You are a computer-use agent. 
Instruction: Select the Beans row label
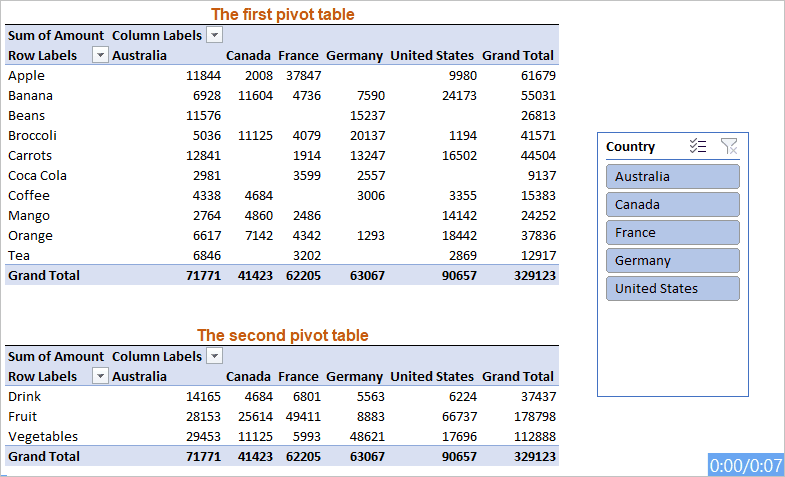click(27, 116)
